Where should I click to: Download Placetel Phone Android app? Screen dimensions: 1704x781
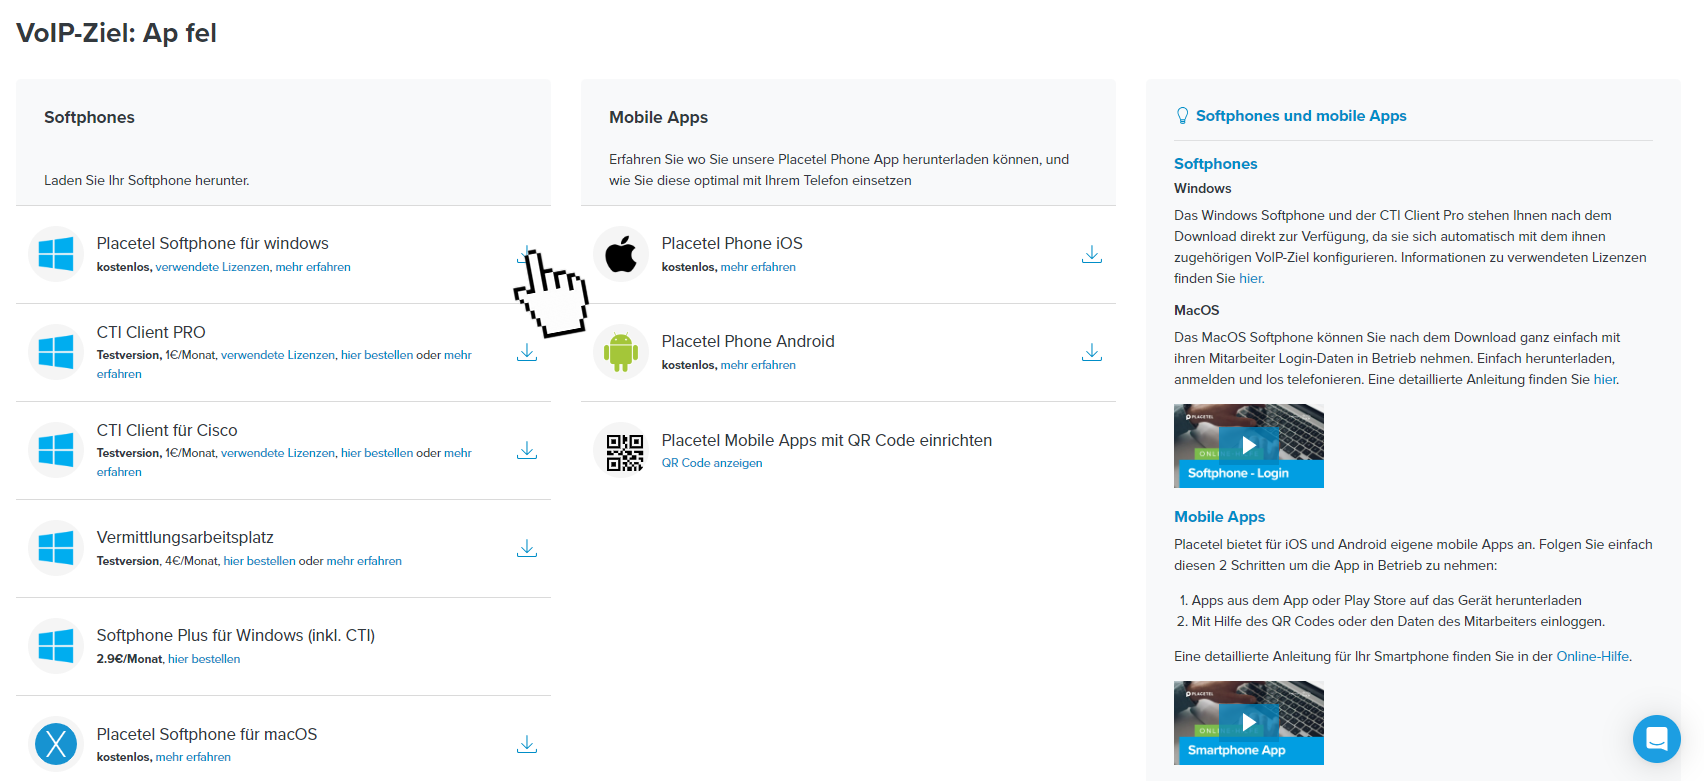pyautogui.click(x=1092, y=352)
